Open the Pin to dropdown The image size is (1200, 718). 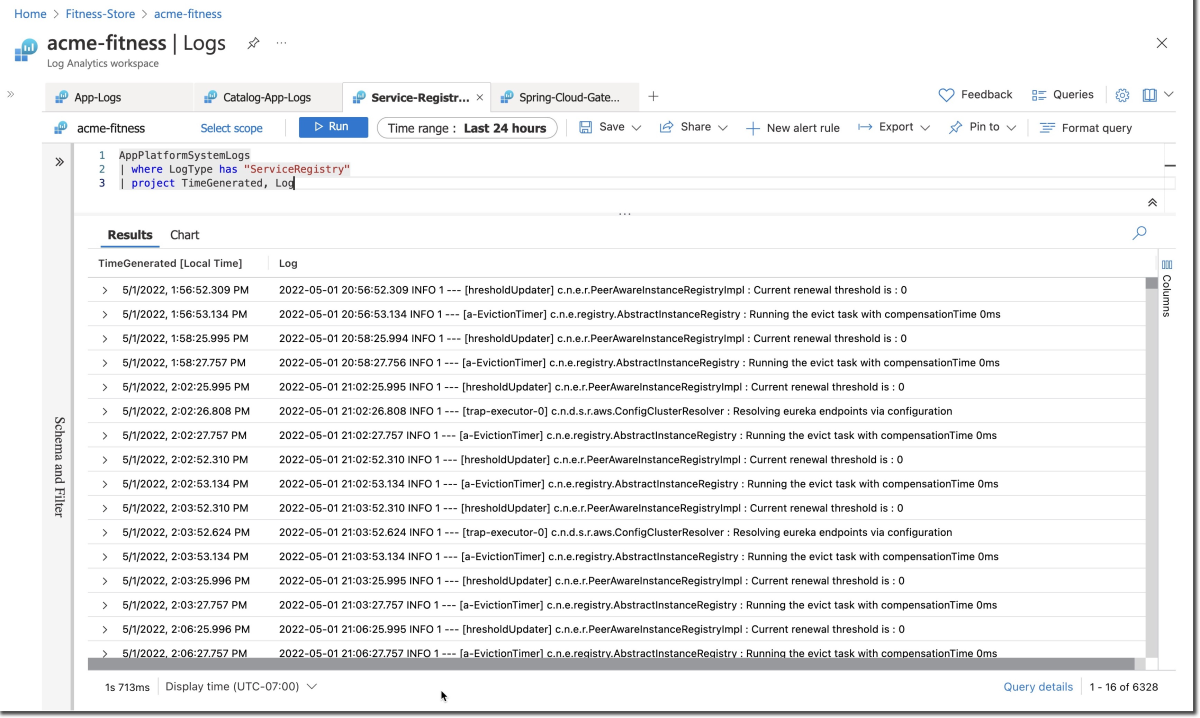pyautogui.click(x=981, y=127)
